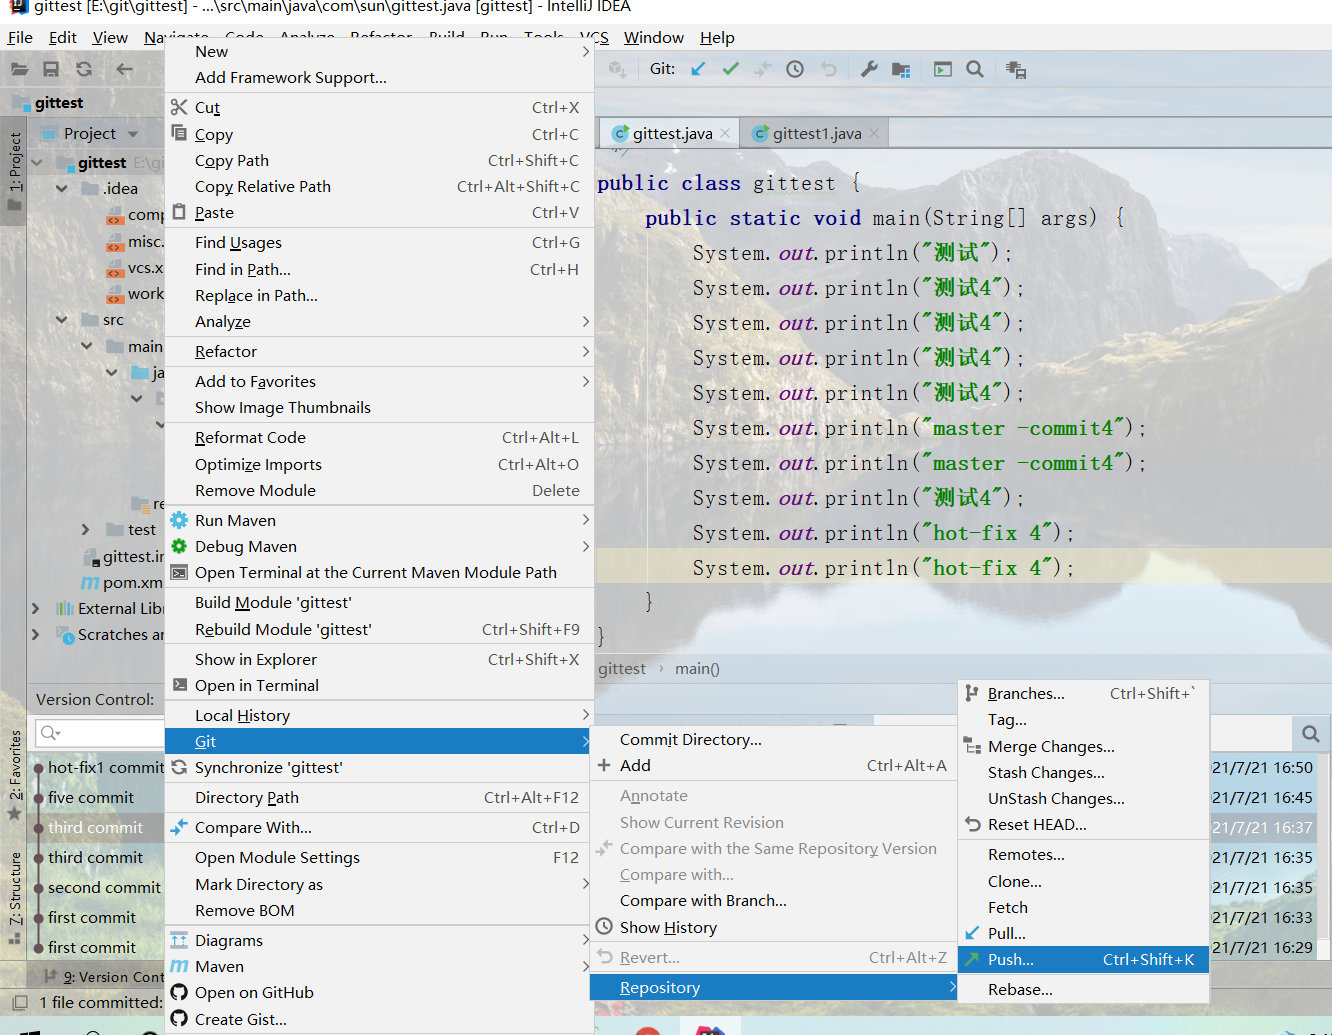Click the Search Everywhere magnifier icon
Viewport: 1332px width, 1035px height.
(x=975, y=69)
